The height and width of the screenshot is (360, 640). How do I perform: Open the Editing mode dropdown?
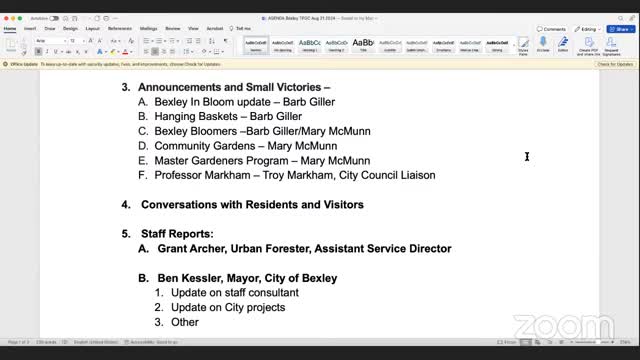(x=587, y=29)
